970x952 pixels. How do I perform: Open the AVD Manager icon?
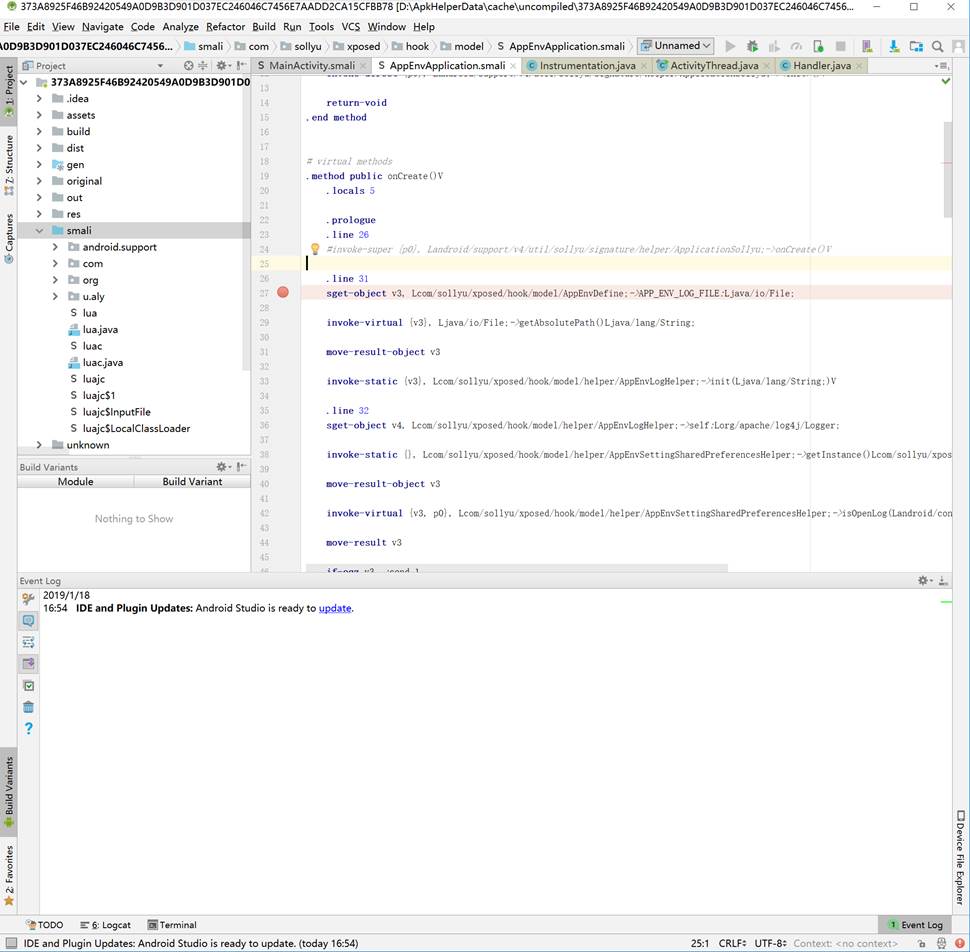867,46
